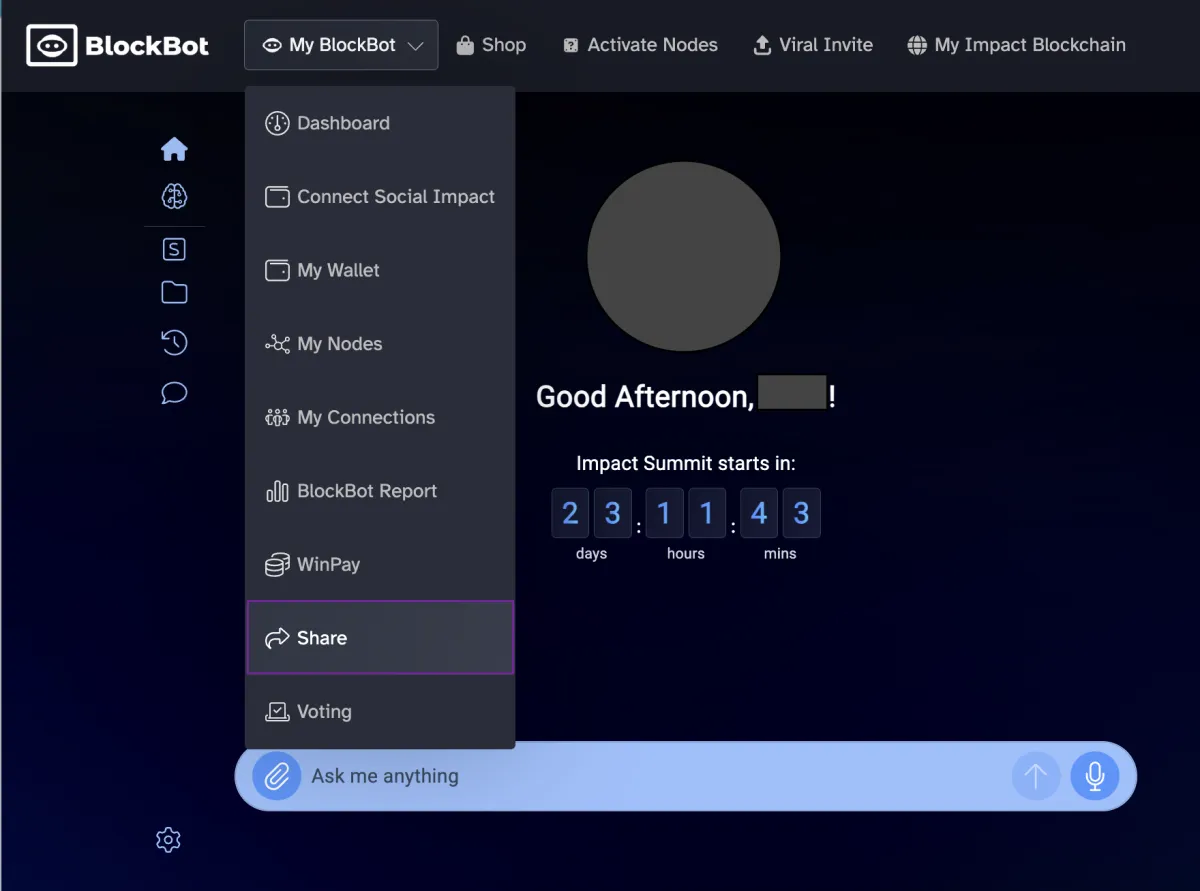Click the mins label under the countdown

click(x=780, y=553)
